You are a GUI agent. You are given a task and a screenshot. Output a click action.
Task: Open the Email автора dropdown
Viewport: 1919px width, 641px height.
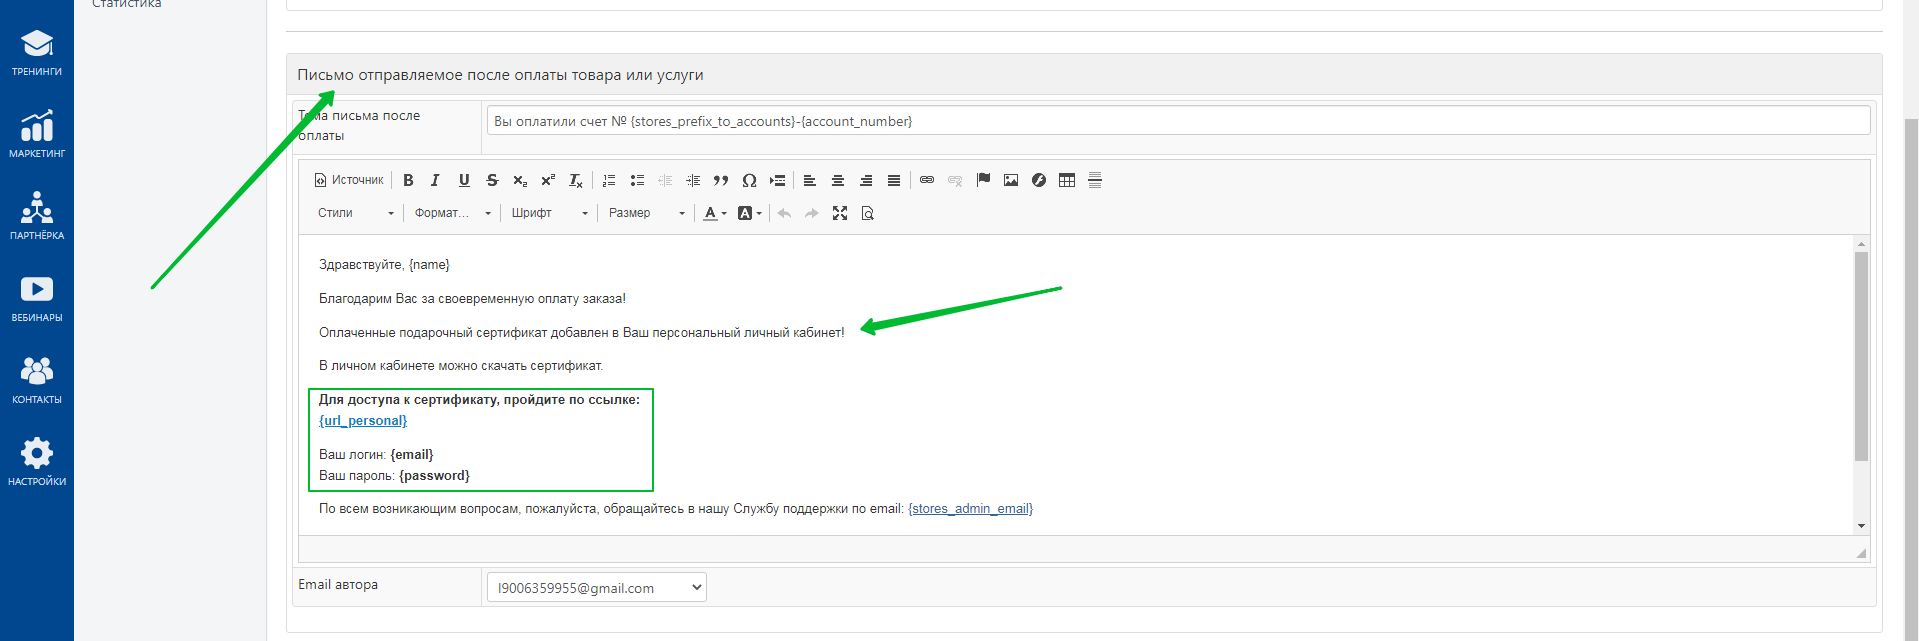(x=596, y=588)
